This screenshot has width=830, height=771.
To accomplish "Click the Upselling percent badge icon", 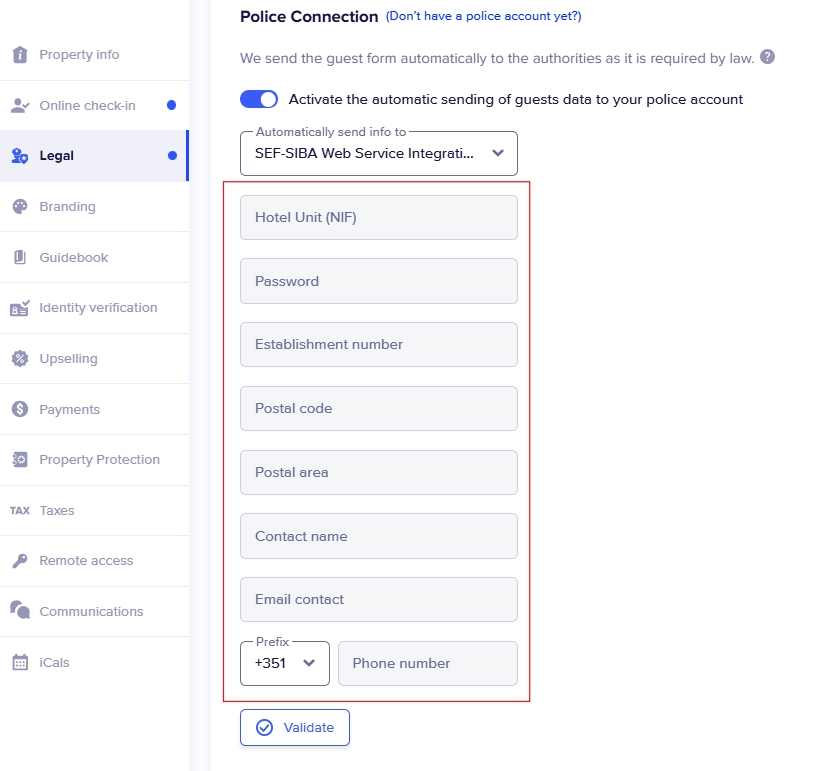I will (20, 359).
